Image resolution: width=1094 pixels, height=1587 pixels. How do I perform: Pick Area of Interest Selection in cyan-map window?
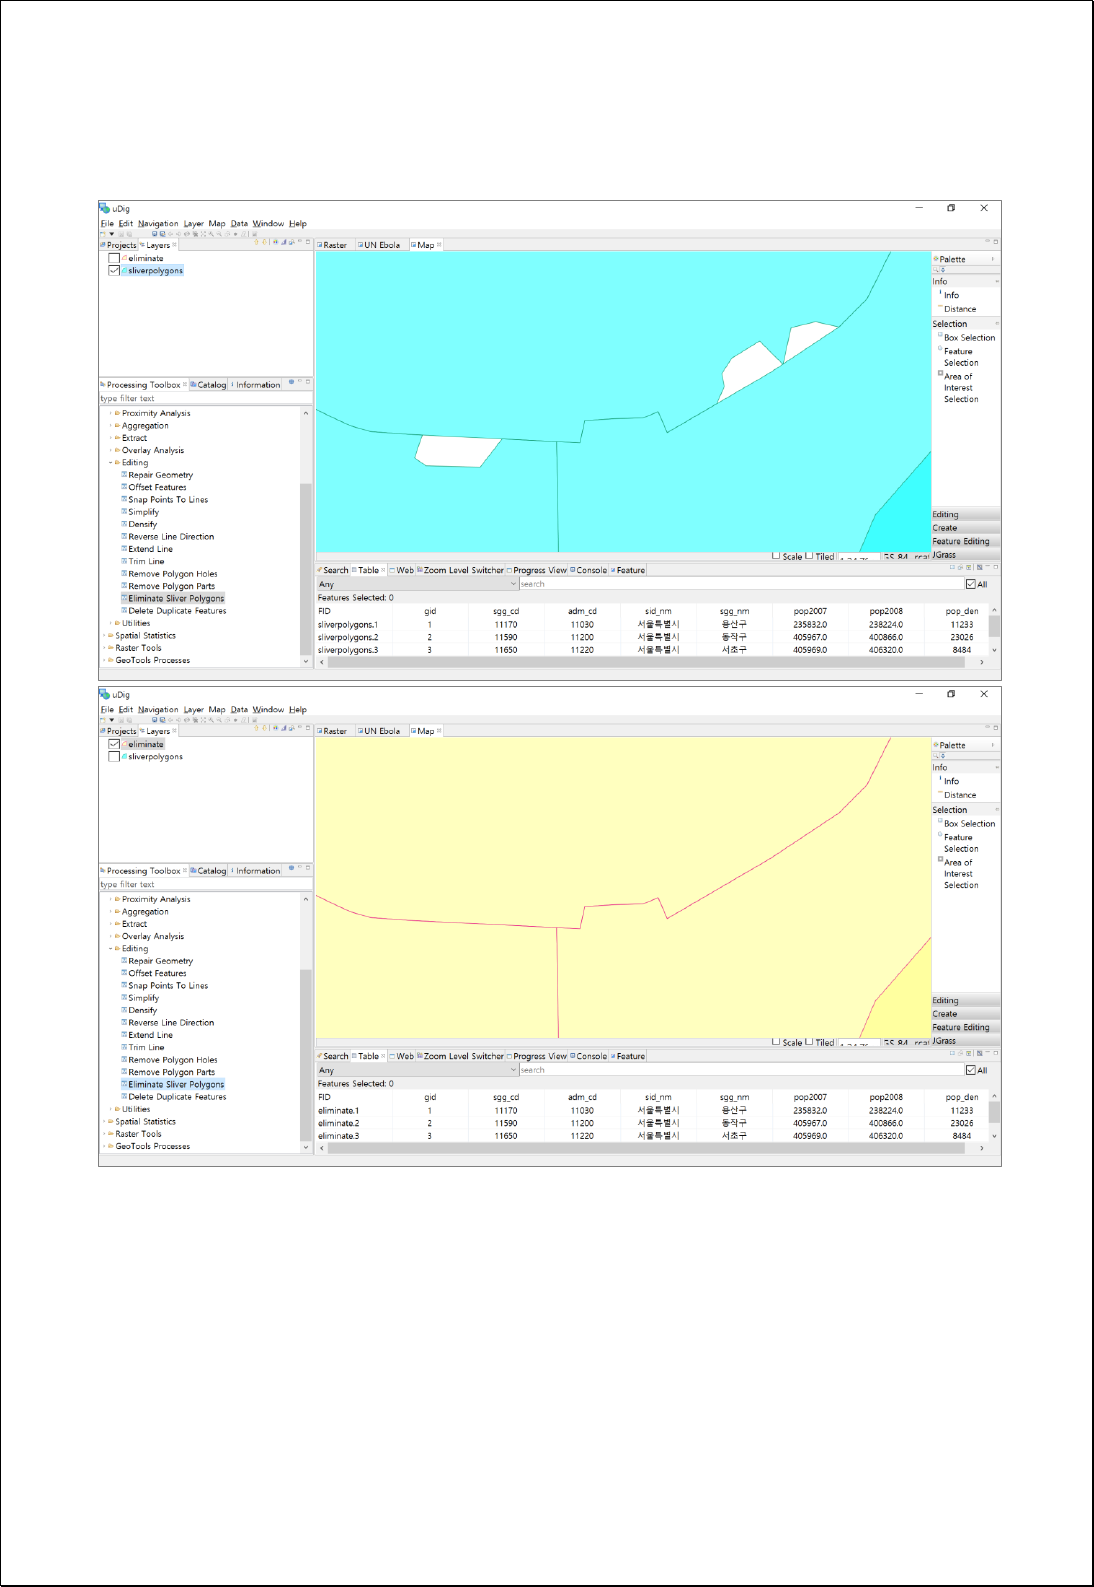tap(960, 388)
